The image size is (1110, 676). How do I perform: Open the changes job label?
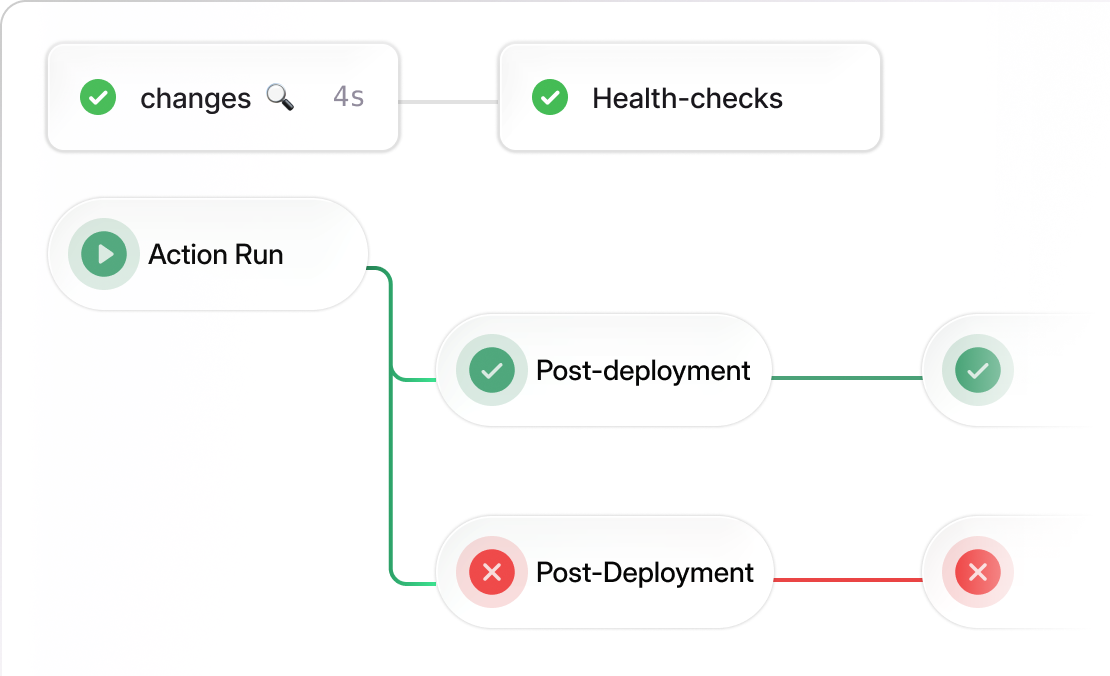point(196,98)
